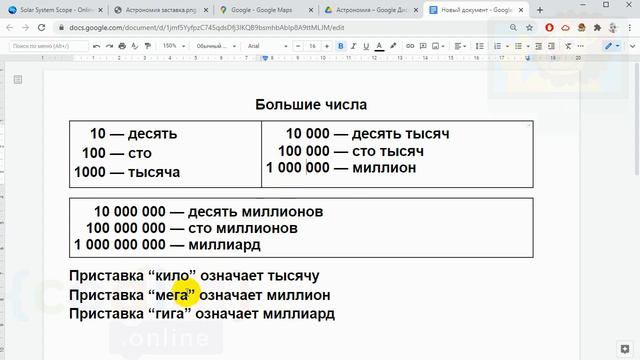
Task: Click the line 100 000 000 — сто миллионов
Action: click(x=192, y=228)
